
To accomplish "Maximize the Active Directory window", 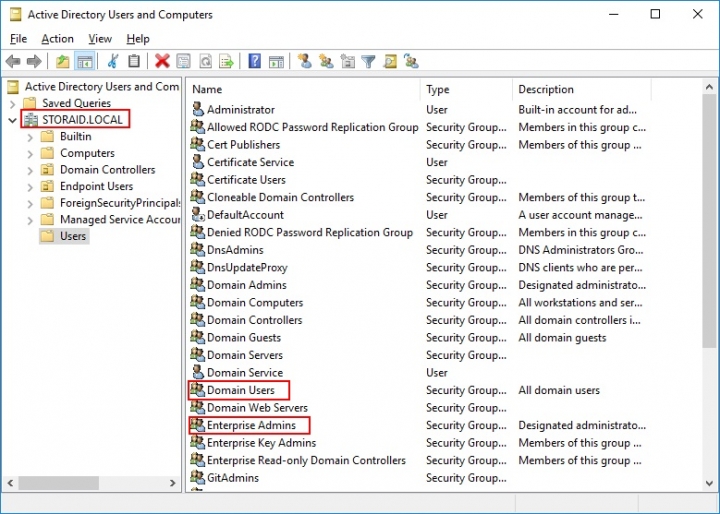I will pos(655,14).
